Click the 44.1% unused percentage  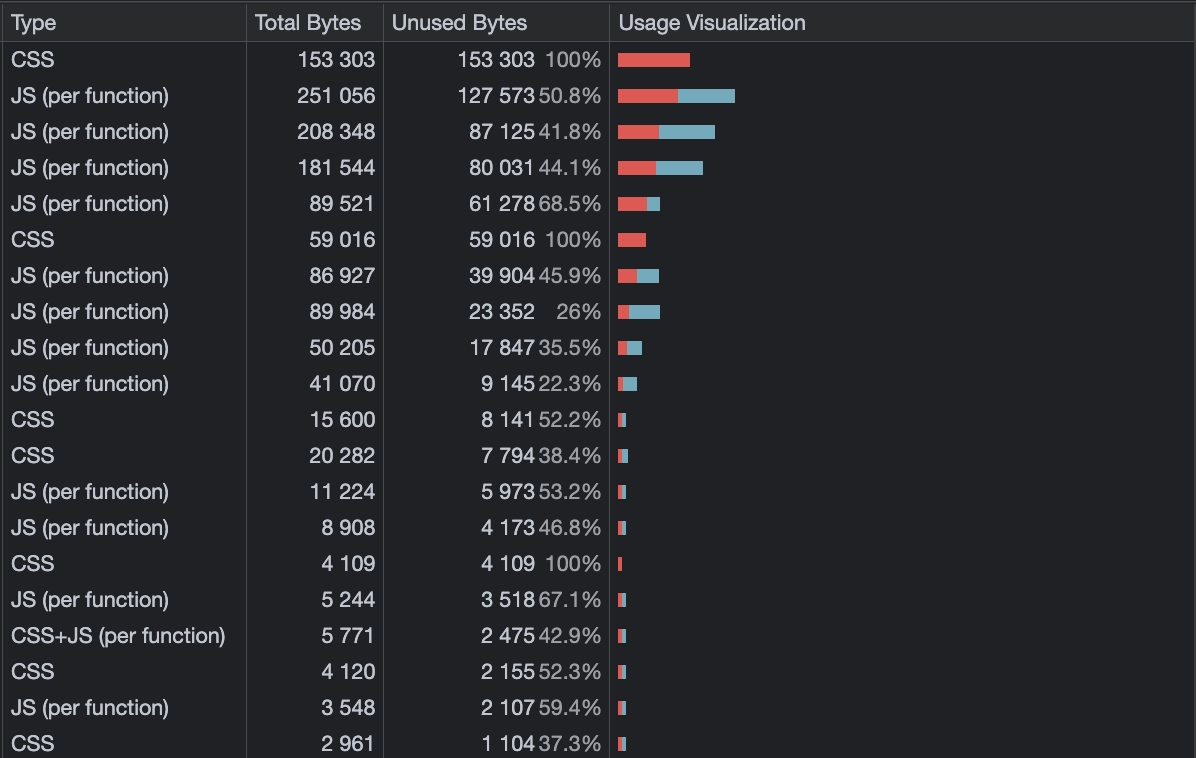(570, 167)
